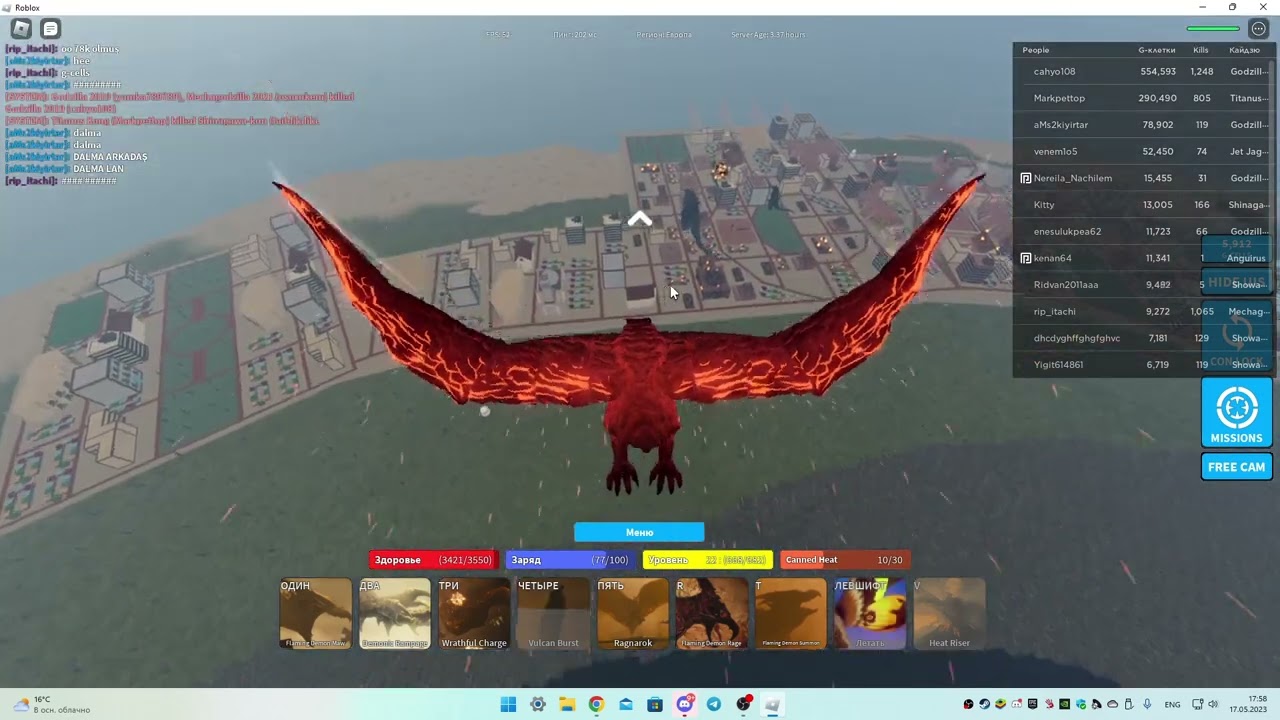Toggle the Летать fly ability
Viewport: 1280px width, 720px height.
pyautogui.click(x=870, y=614)
